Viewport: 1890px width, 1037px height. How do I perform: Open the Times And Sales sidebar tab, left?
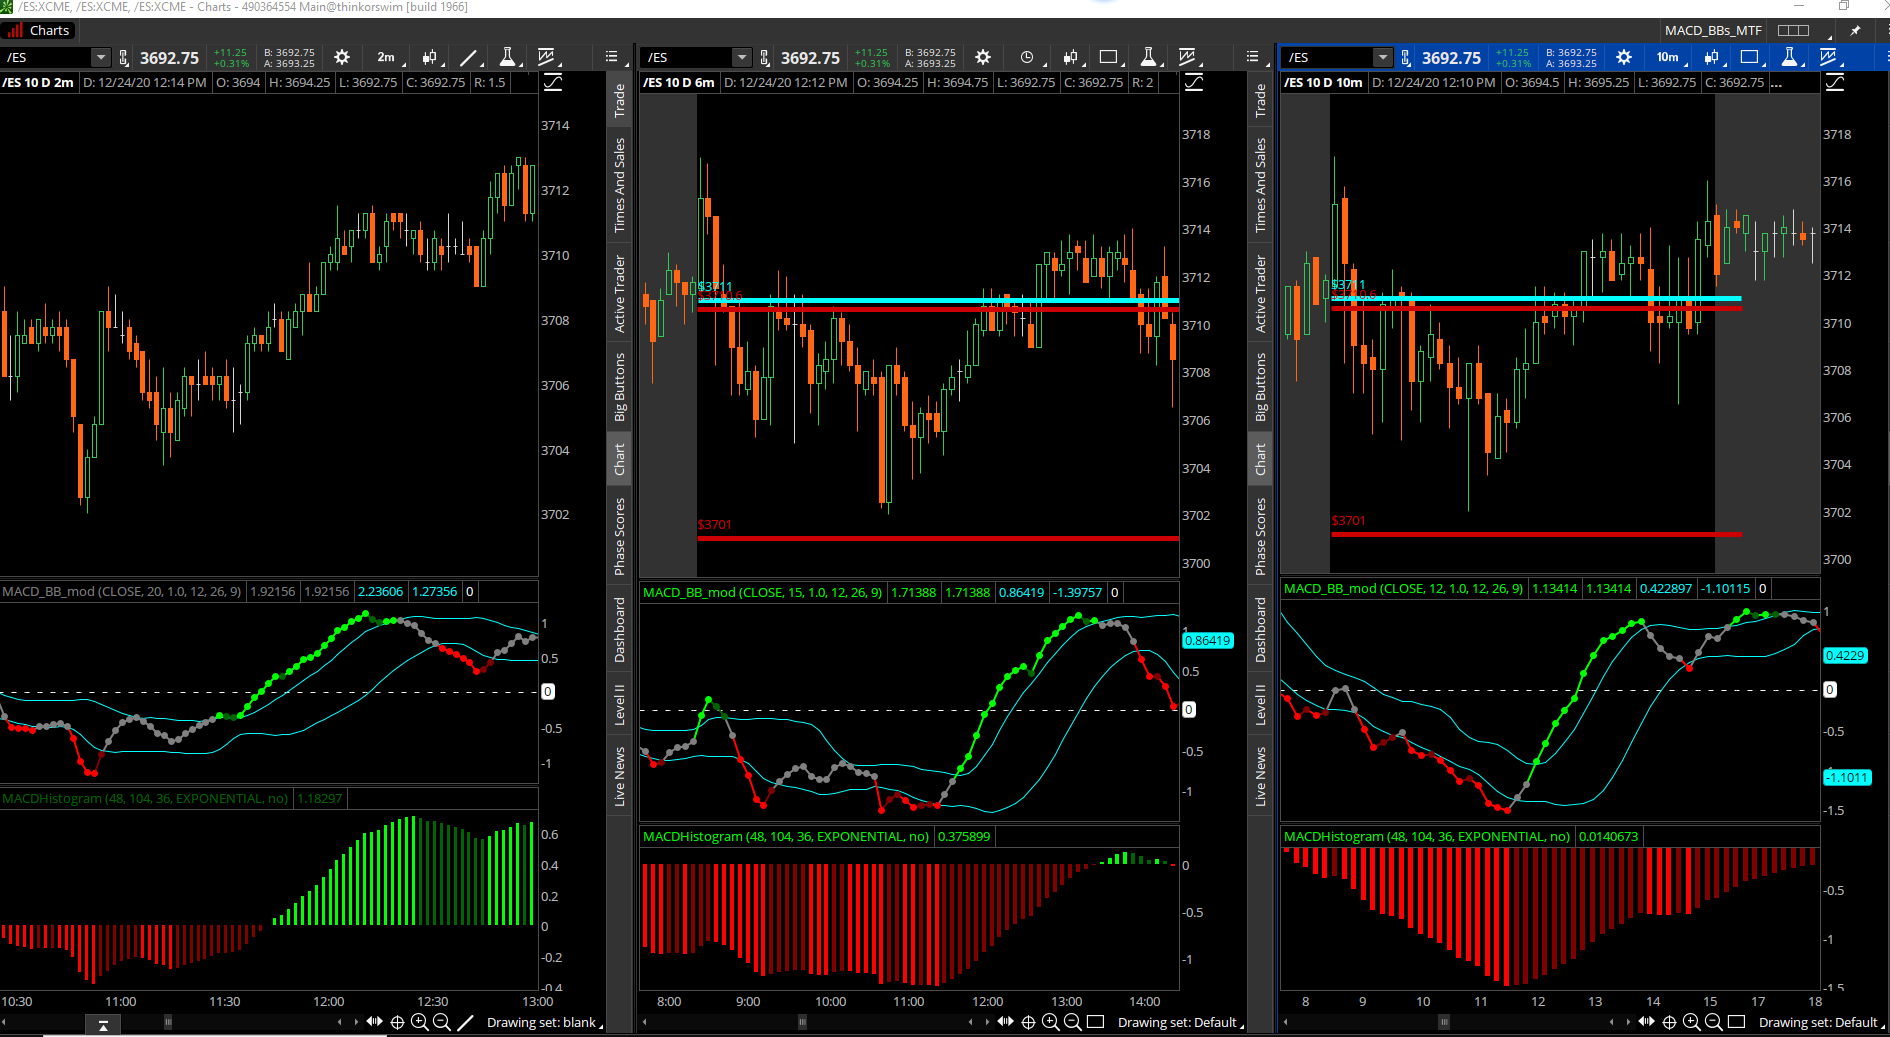click(x=620, y=186)
